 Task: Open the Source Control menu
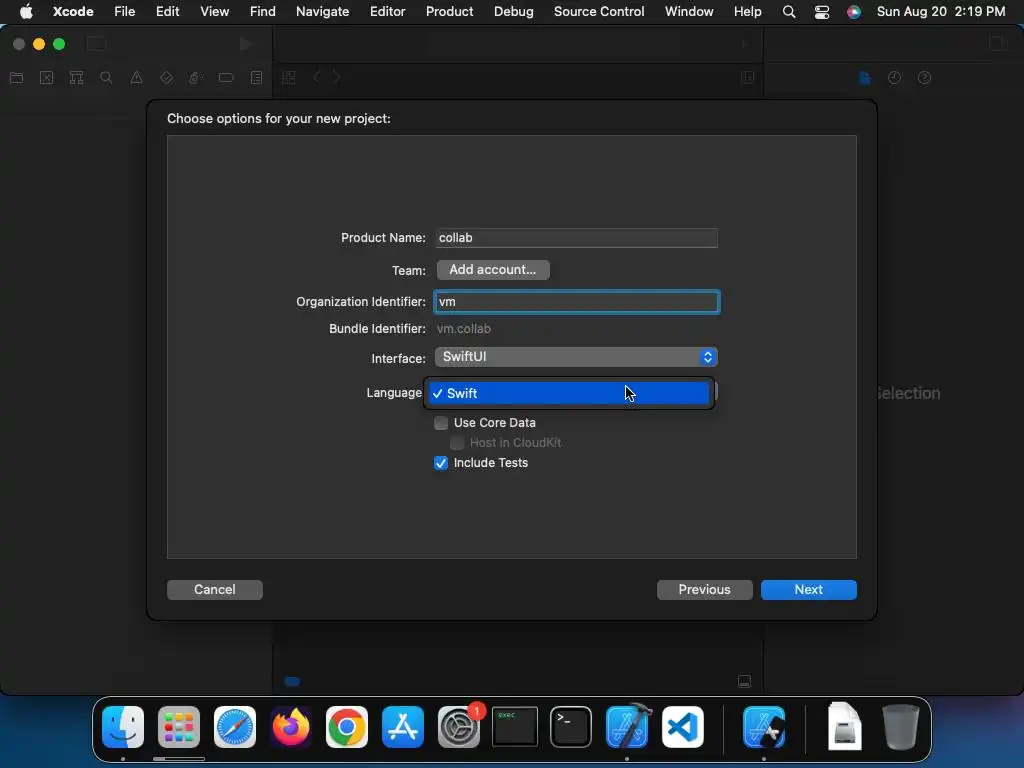coord(599,12)
